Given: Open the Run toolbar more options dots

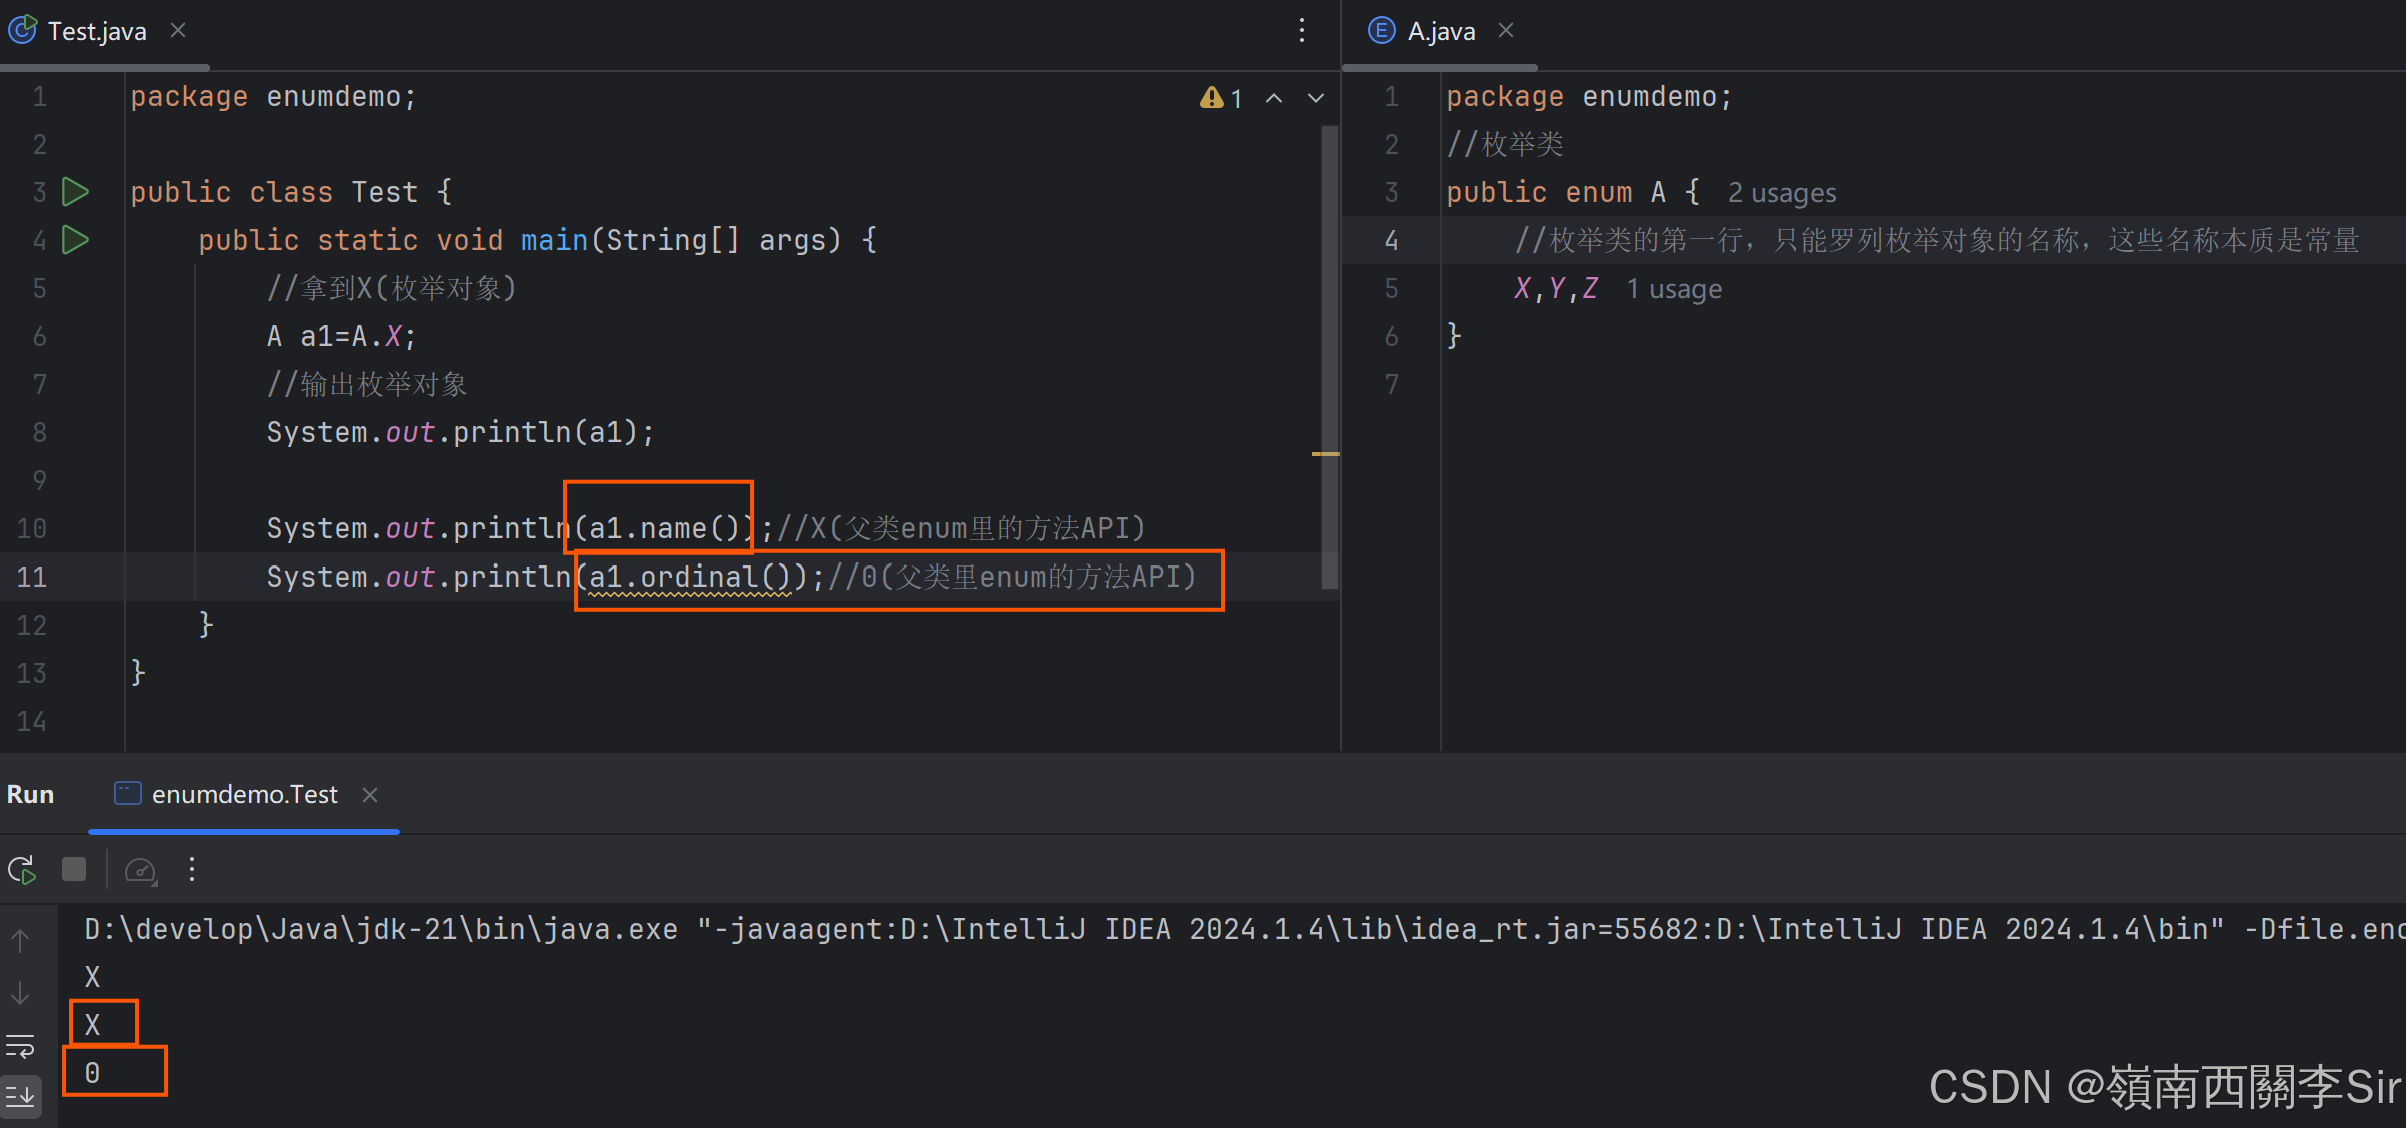Looking at the screenshot, I should pyautogui.click(x=192, y=870).
